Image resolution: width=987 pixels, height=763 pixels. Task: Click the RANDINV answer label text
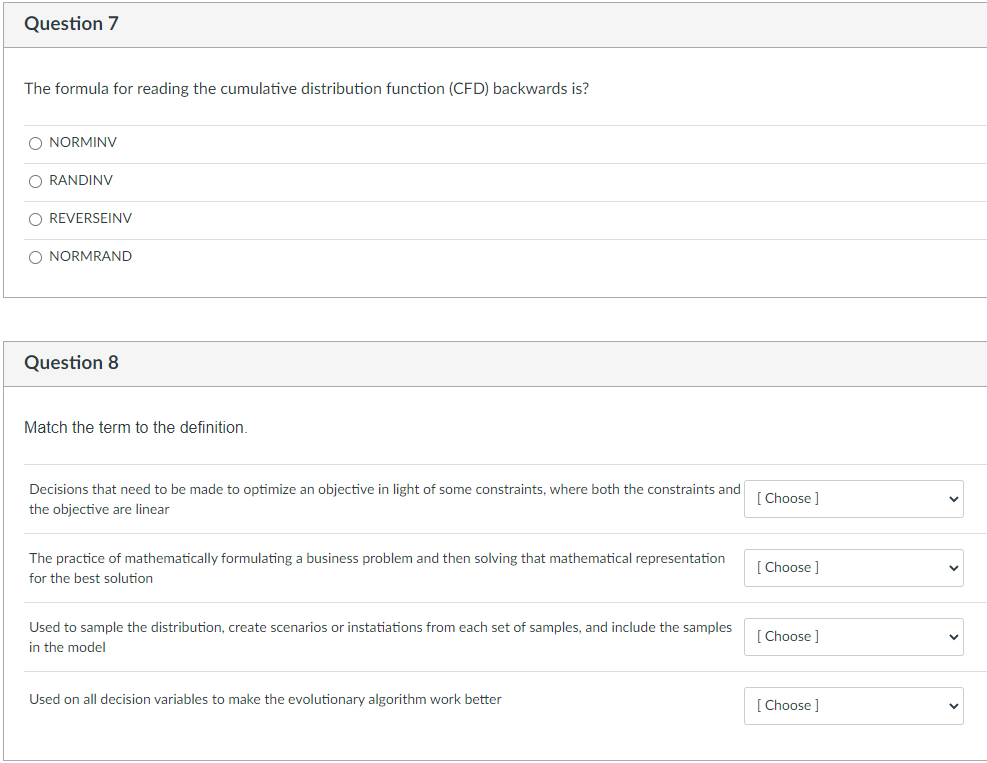(81, 181)
